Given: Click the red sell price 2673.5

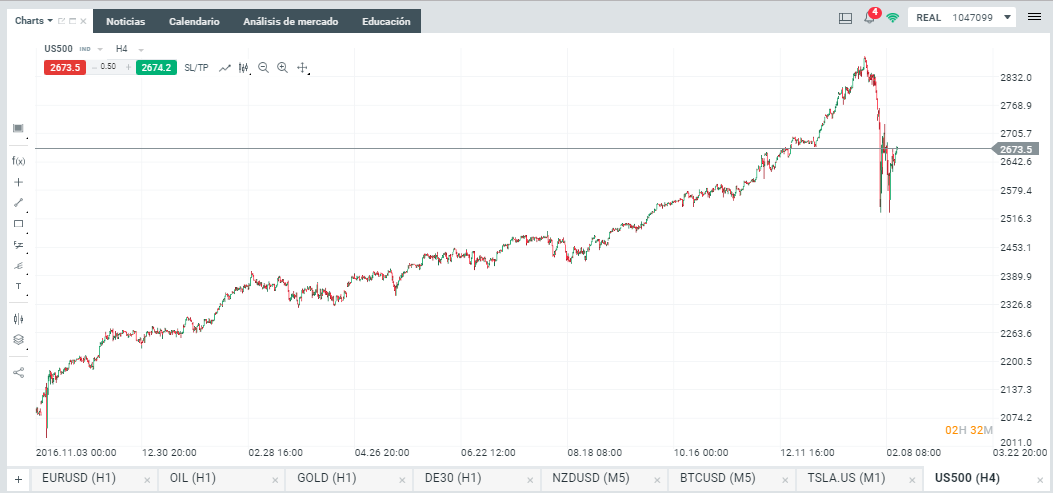Looking at the screenshot, I should point(62,67).
